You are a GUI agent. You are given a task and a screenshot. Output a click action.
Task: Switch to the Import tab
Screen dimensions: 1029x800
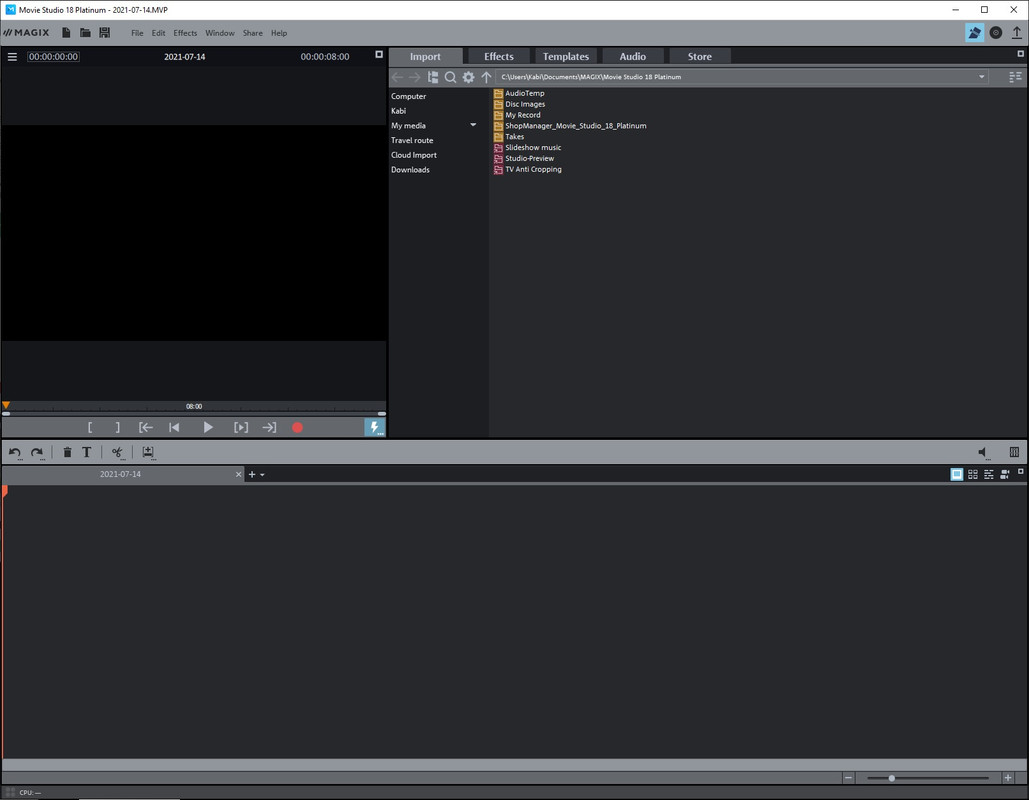[425, 56]
